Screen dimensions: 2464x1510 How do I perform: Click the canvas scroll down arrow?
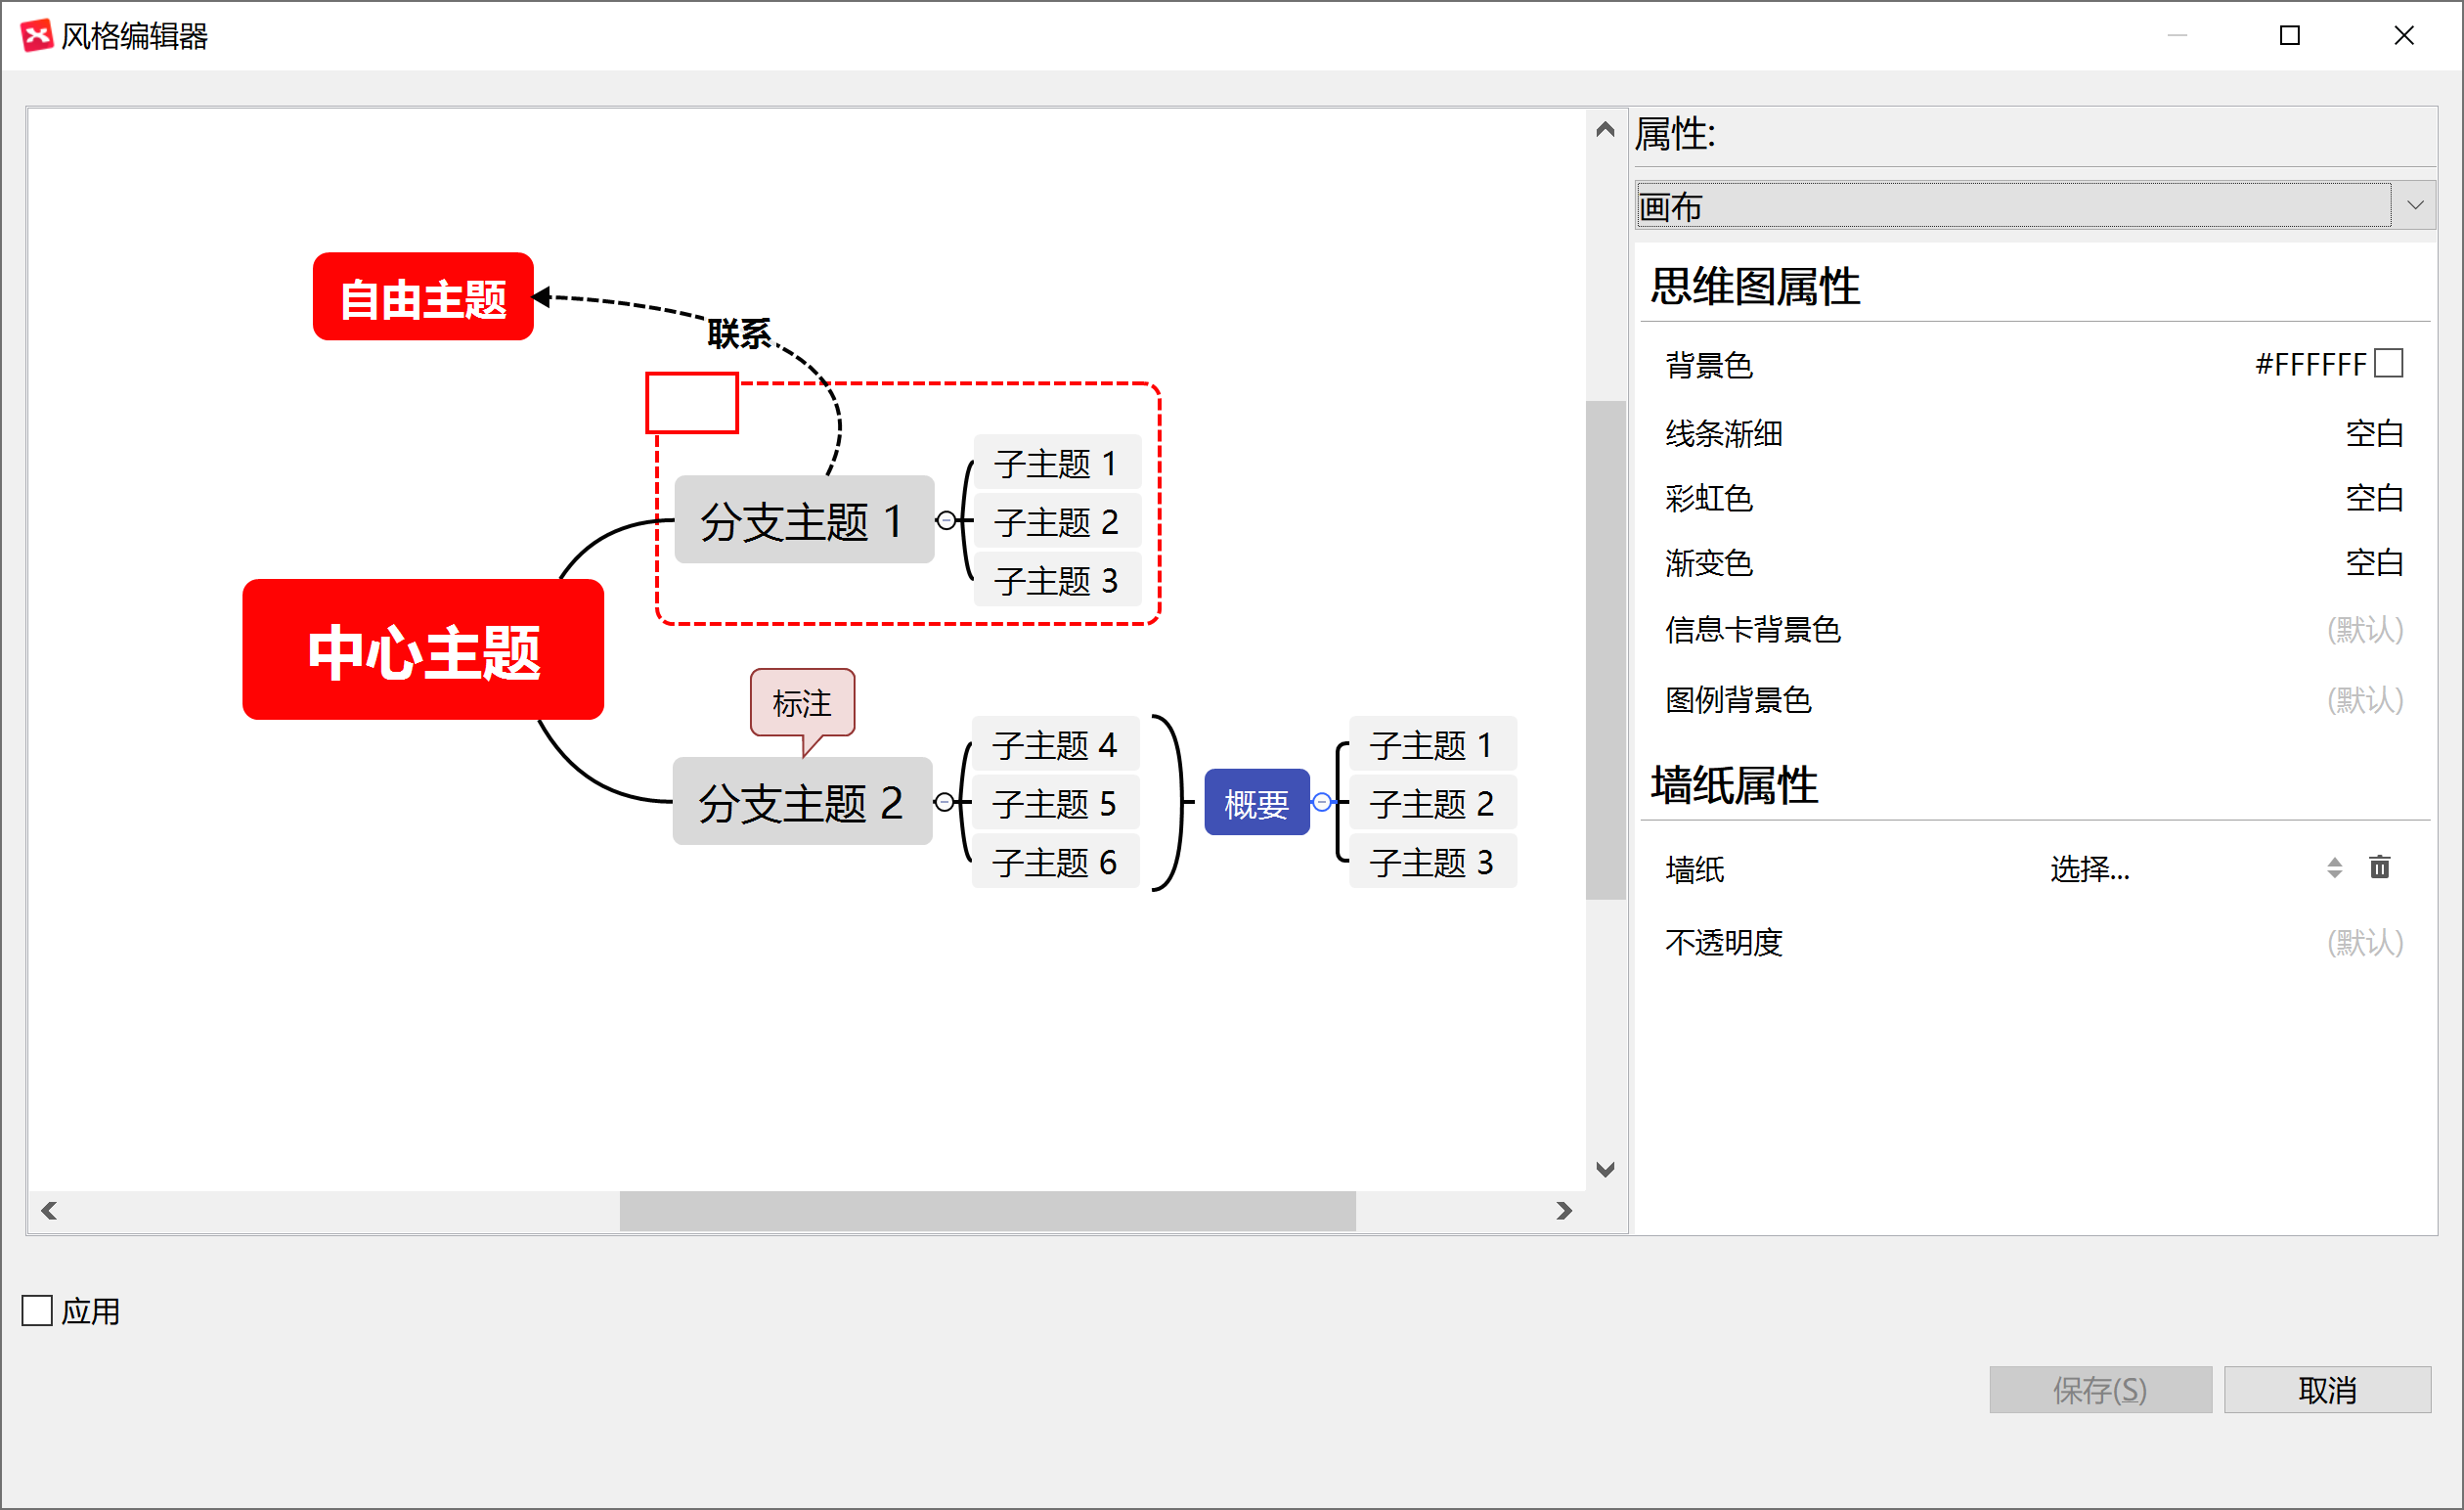(x=1605, y=1169)
